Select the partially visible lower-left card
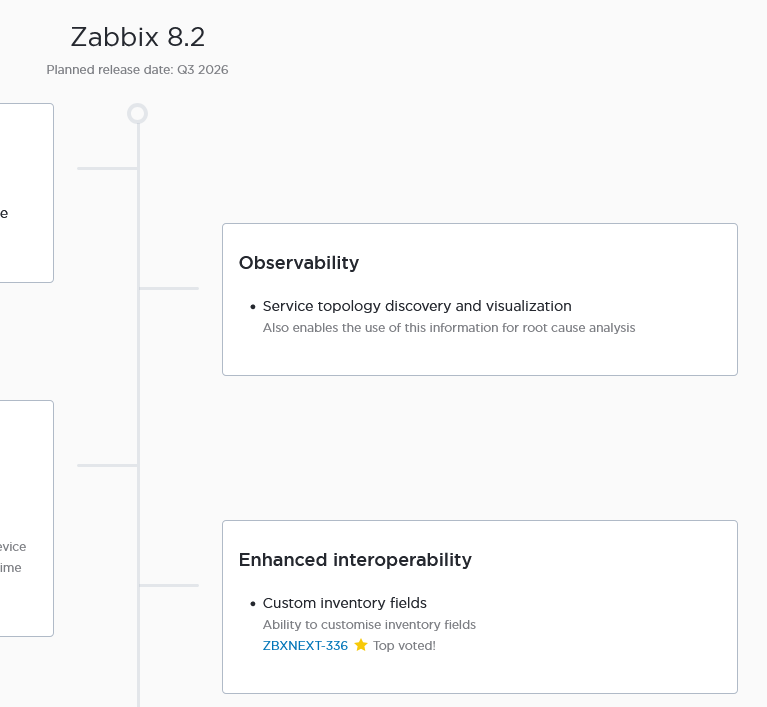The image size is (767, 707). coord(26,518)
